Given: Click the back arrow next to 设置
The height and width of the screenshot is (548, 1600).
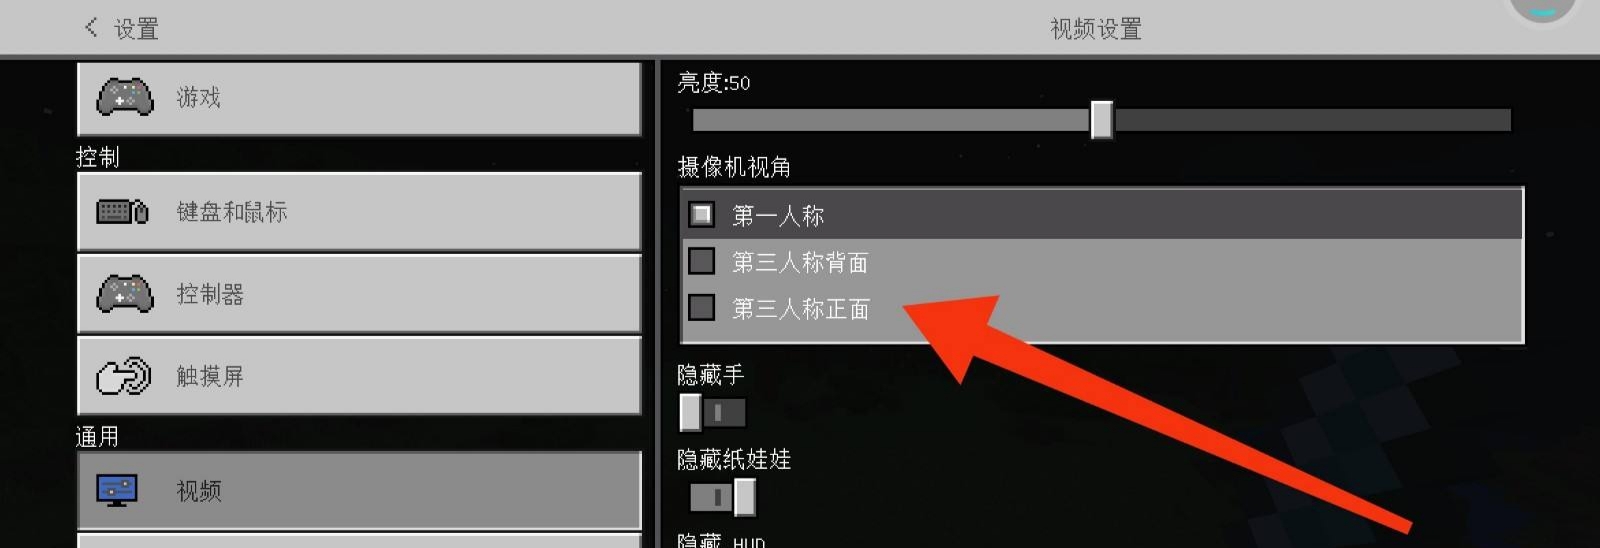Looking at the screenshot, I should (x=91, y=27).
